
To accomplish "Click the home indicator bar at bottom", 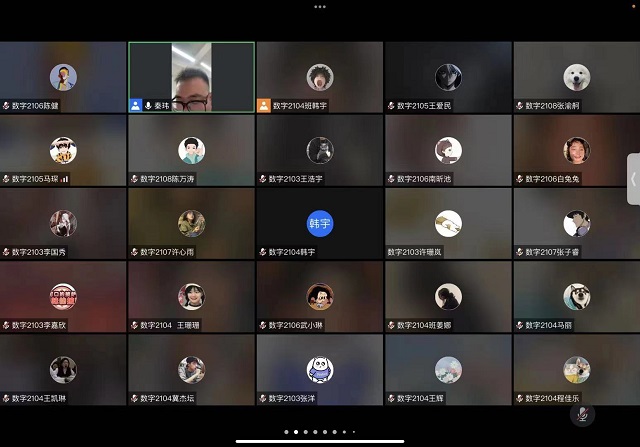I will (320, 441).
